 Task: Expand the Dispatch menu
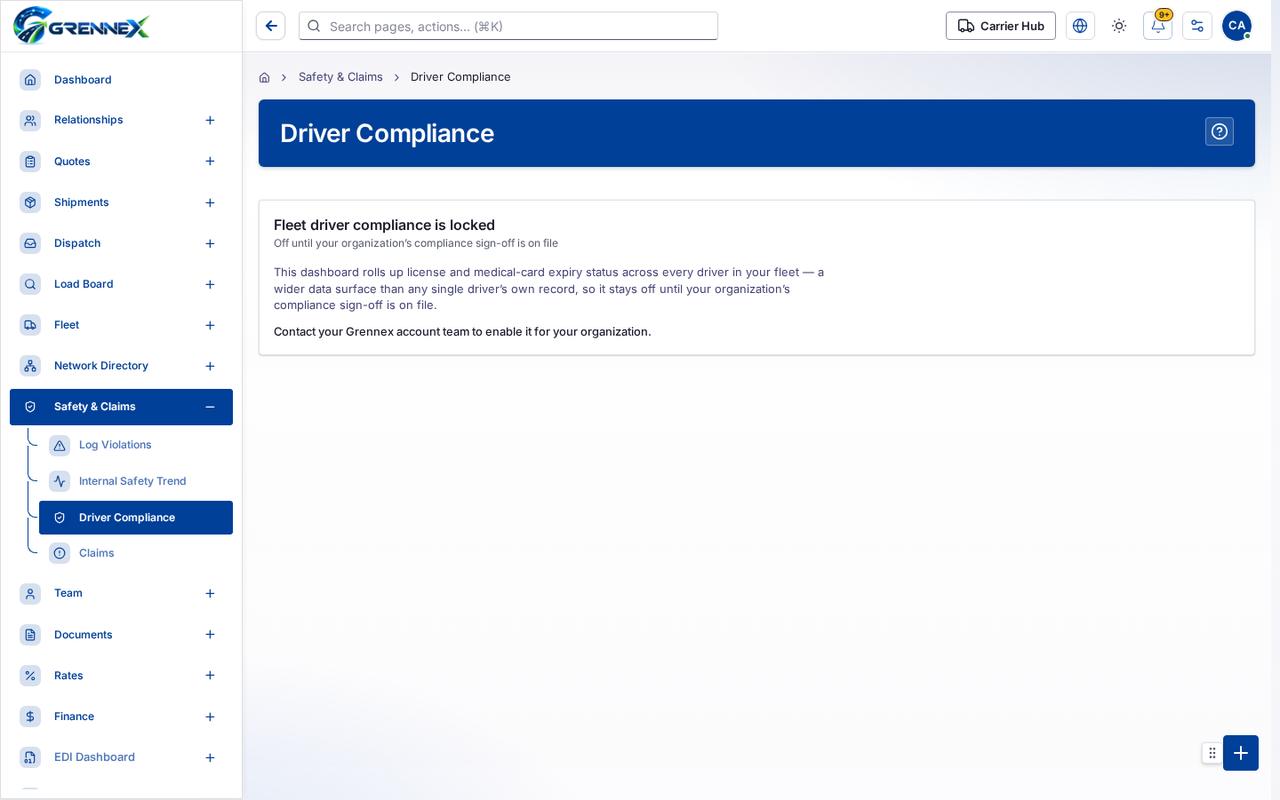[x=210, y=244]
